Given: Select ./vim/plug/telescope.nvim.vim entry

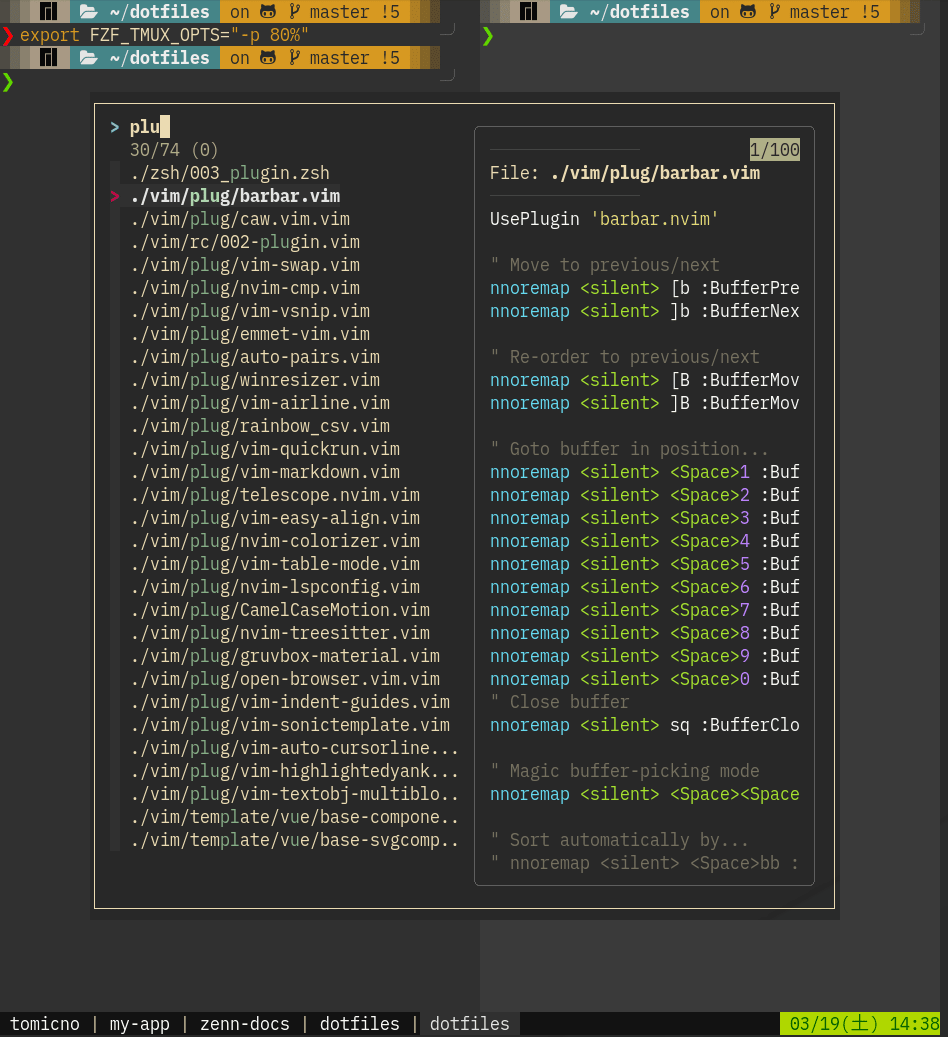Looking at the screenshot, I should click(x=275, y=495).
